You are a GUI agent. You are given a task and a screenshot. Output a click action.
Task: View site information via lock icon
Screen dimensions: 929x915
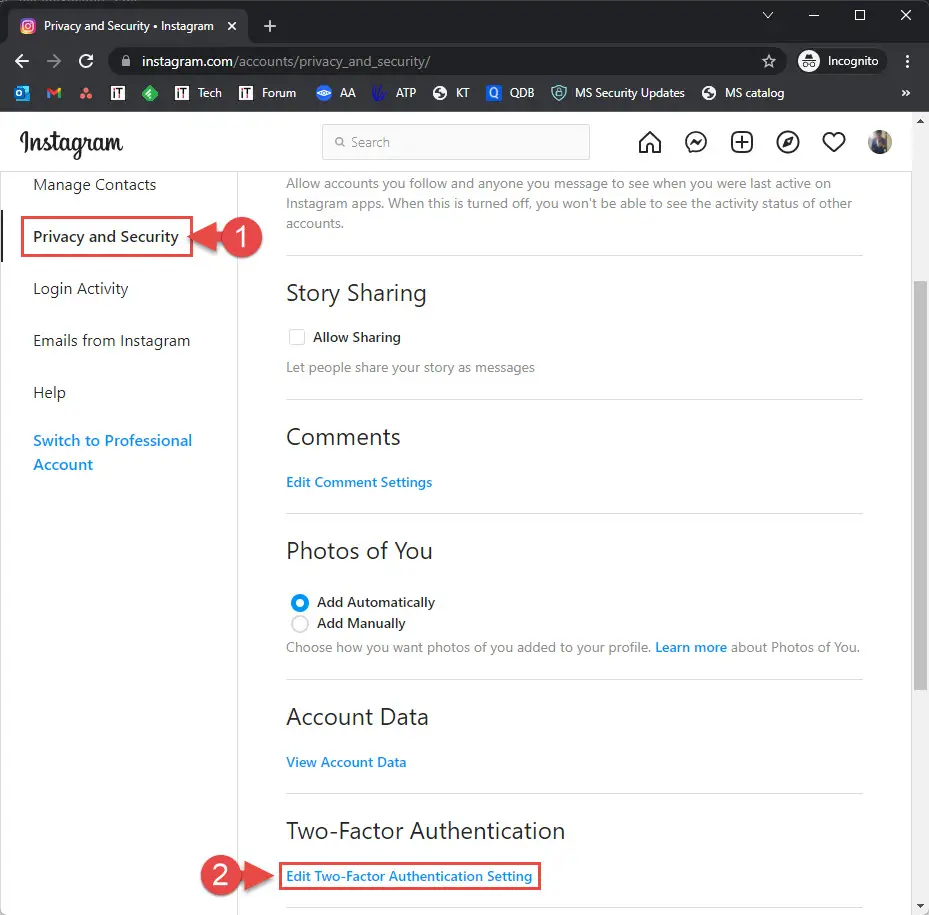126,61
